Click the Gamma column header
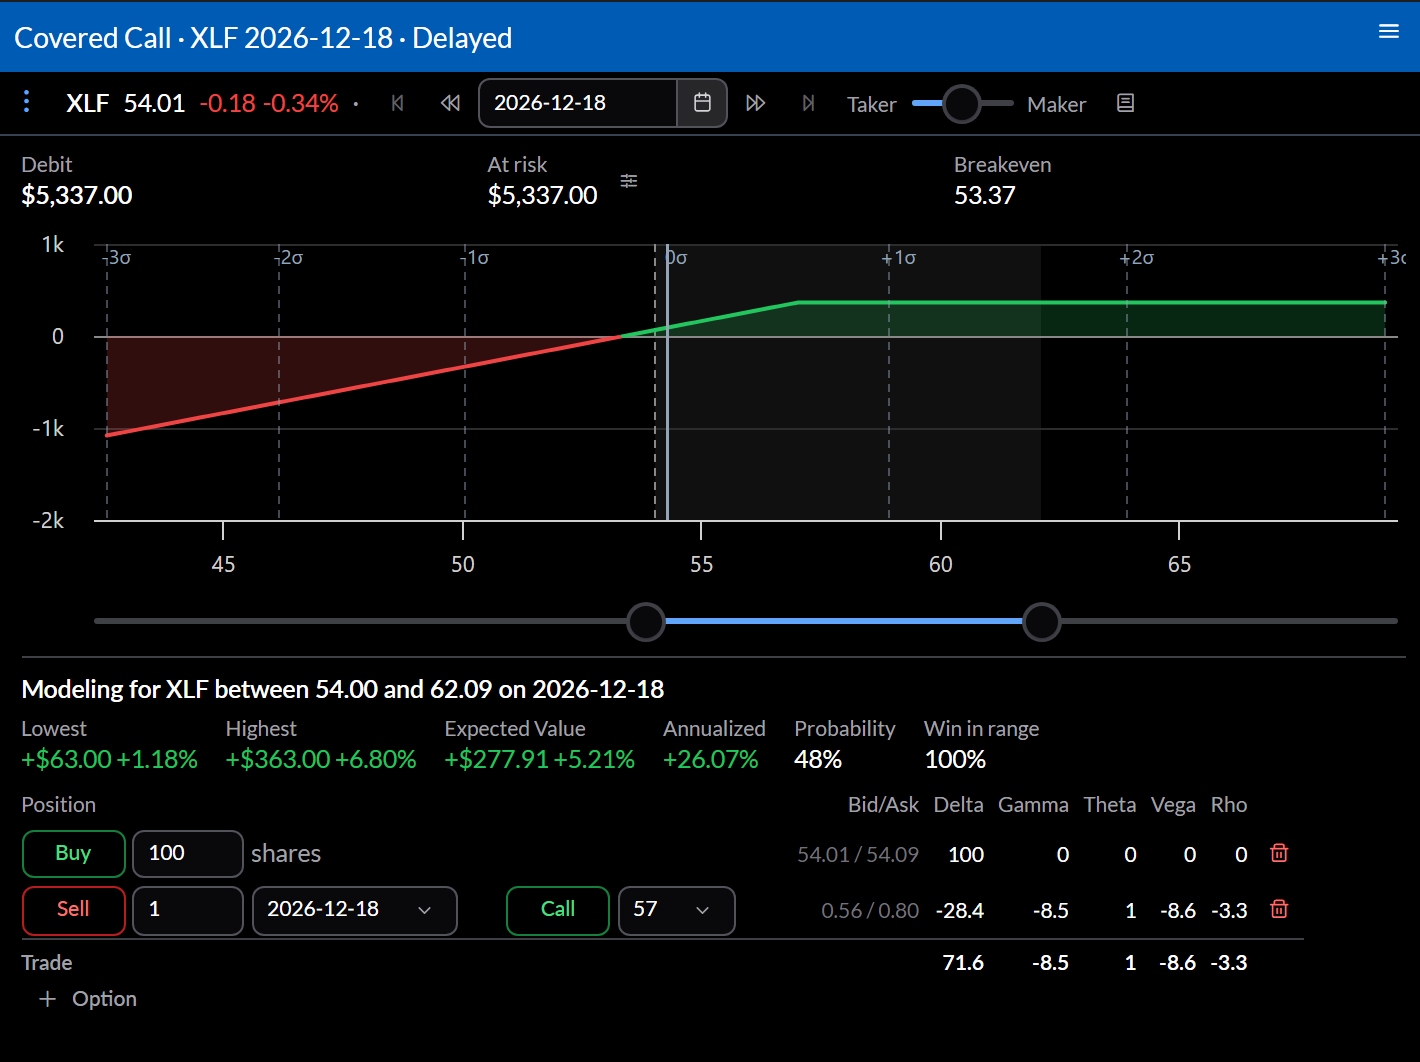This screenshot has height=1062, width=1420. point(1033,805)
